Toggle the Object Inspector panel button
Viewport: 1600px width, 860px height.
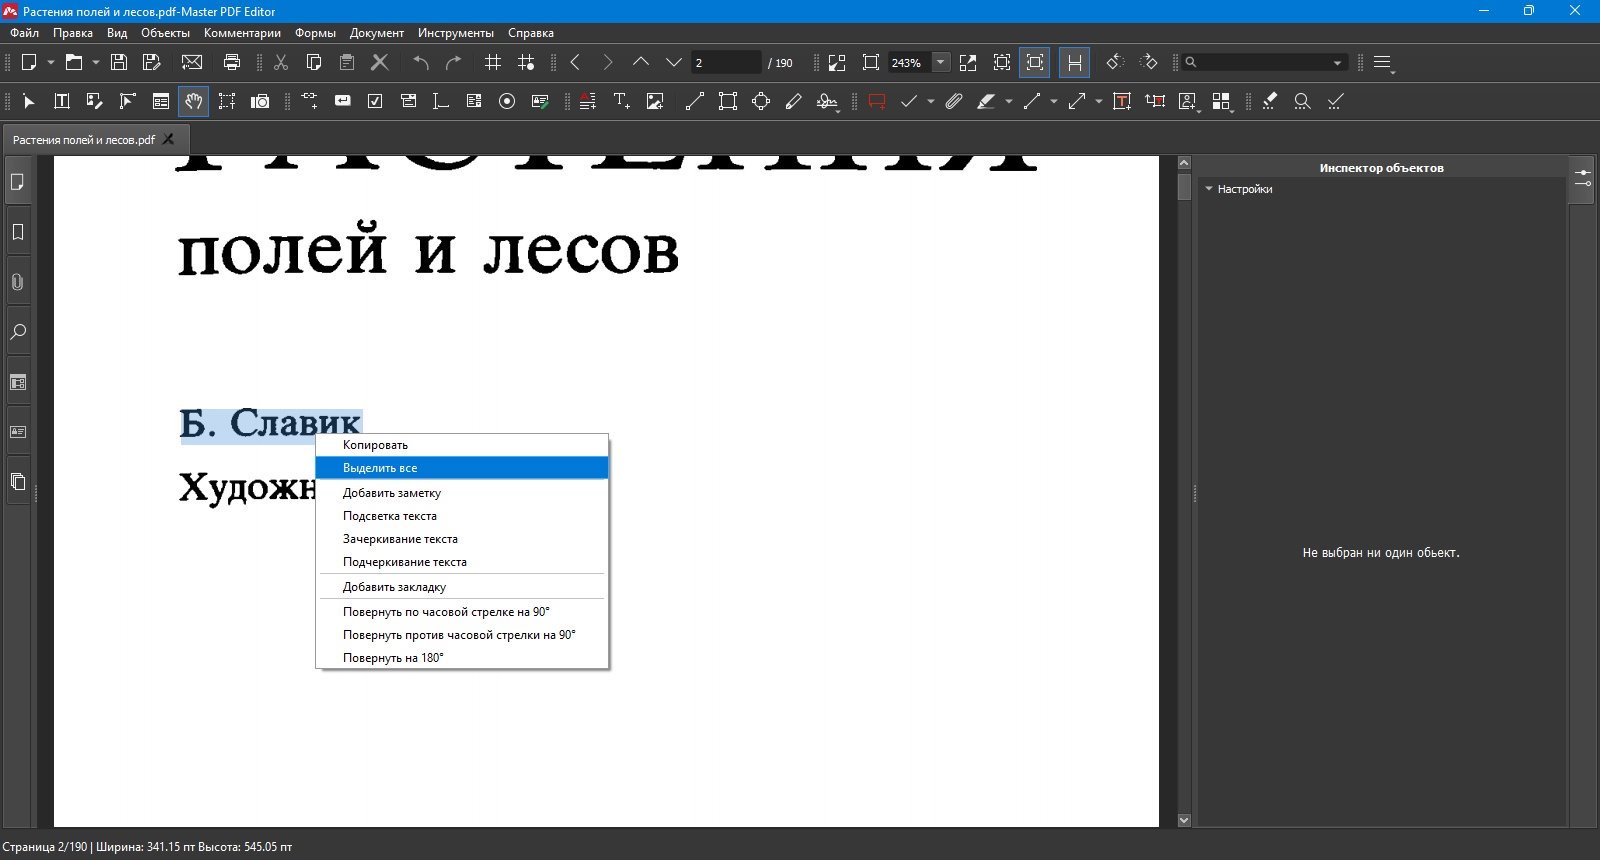pos(1582,180)
